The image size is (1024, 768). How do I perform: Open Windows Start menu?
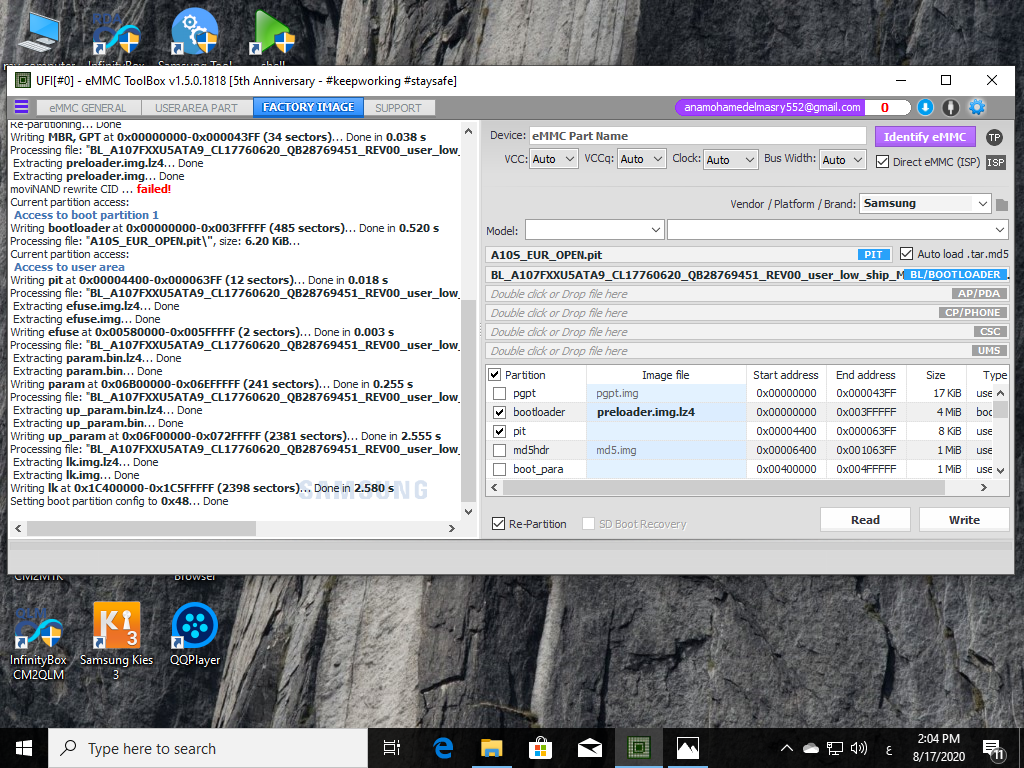pyautogui.click(x=24, y=748)
